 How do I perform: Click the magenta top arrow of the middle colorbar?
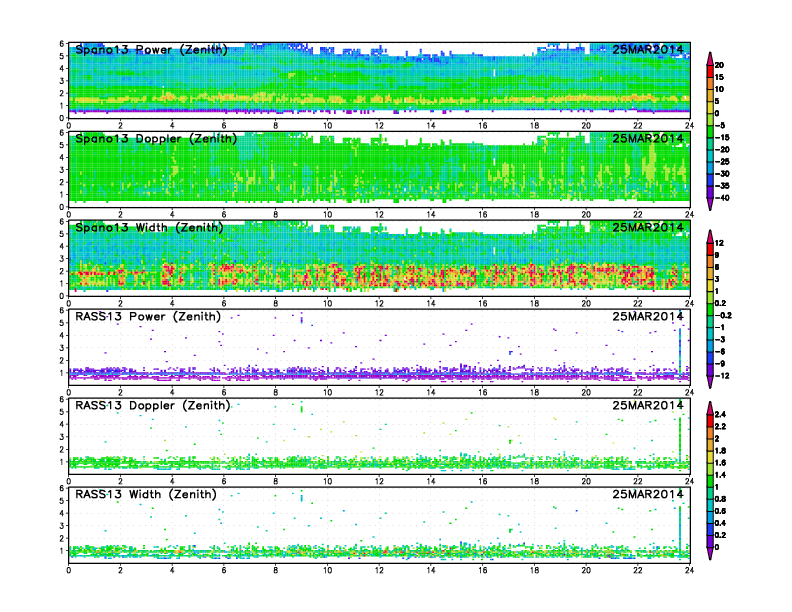pyautogui.click(x=710, y=236)
